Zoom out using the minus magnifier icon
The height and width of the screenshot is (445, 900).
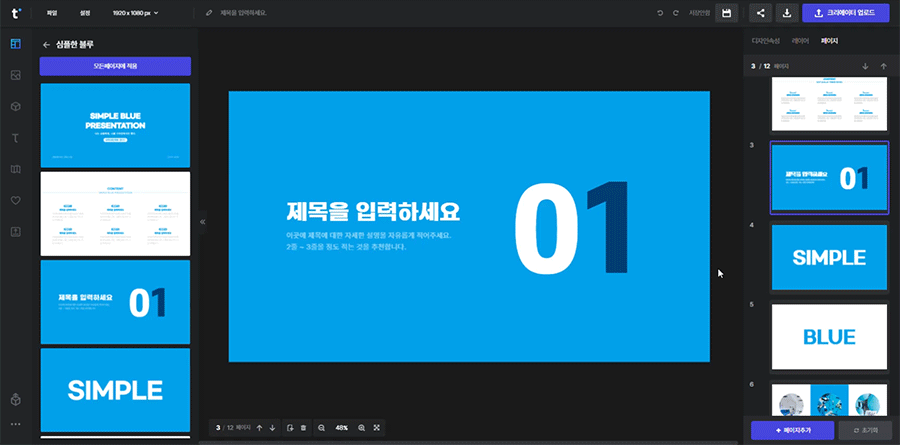(x=321, y=427)
